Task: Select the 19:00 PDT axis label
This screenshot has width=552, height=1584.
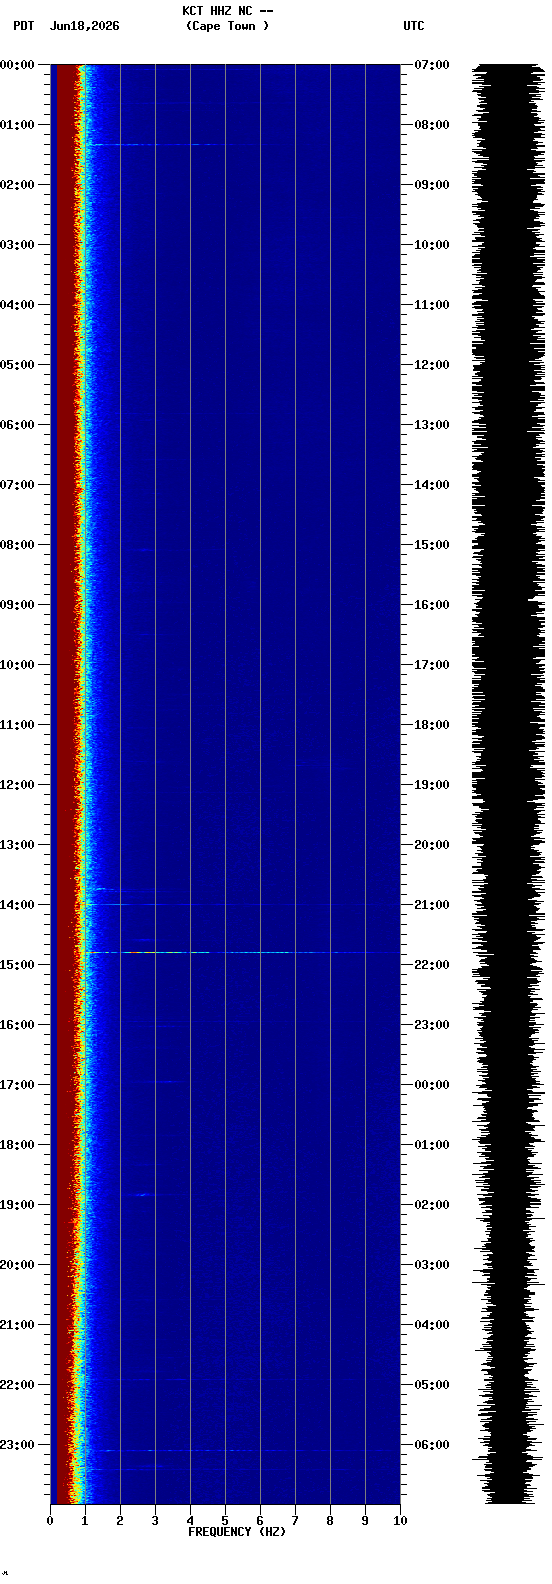Action: [17, 1205]
